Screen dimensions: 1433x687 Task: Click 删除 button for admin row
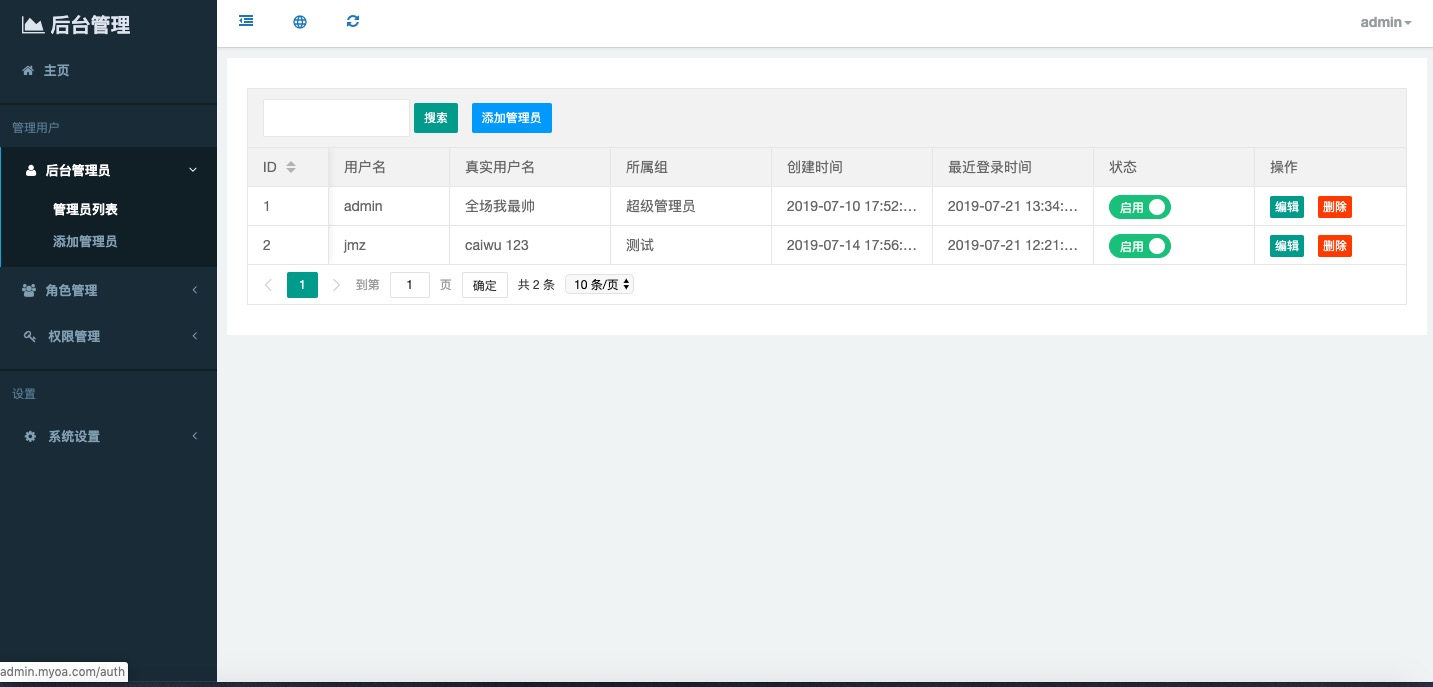pyautogui.click(x=1335, y=207)
